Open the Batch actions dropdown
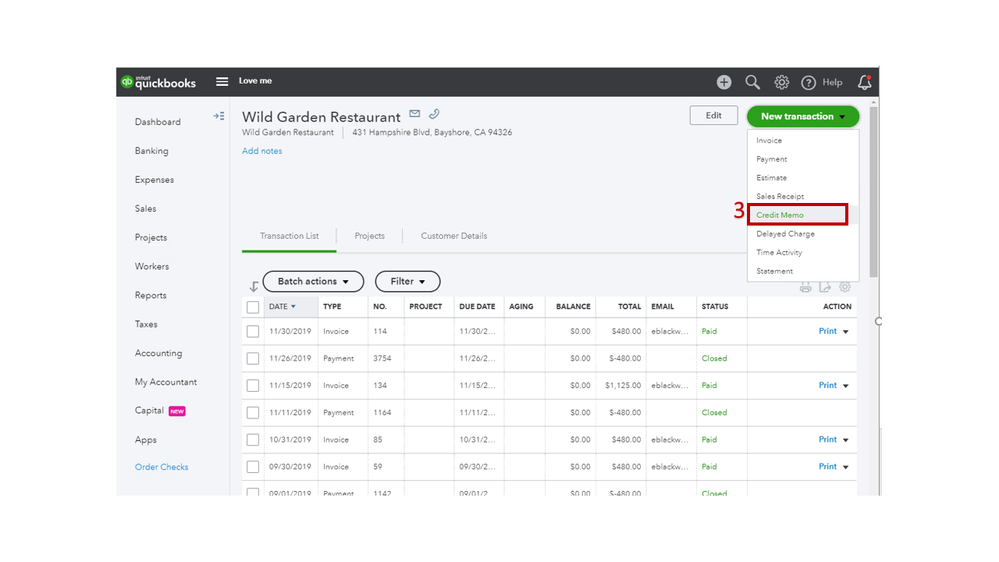This screenshot has width=999, height=562. point(313,281)
